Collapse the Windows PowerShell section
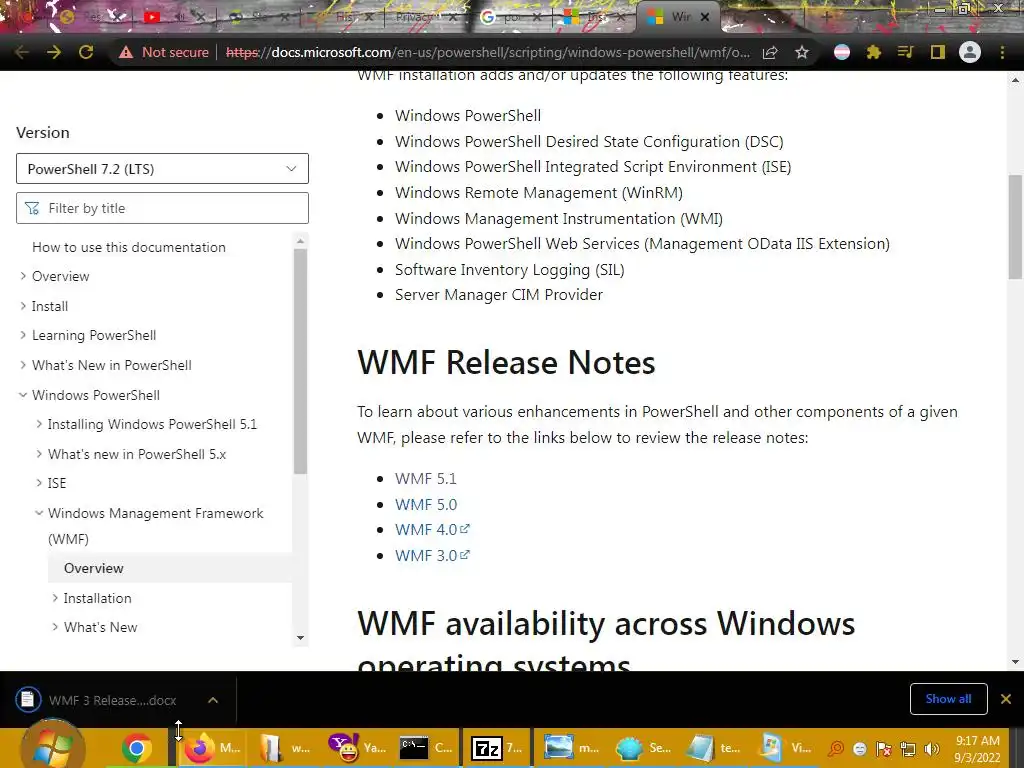Viewport: 1024px width, 768px height. pyautogui.click(x=23, y=395)
